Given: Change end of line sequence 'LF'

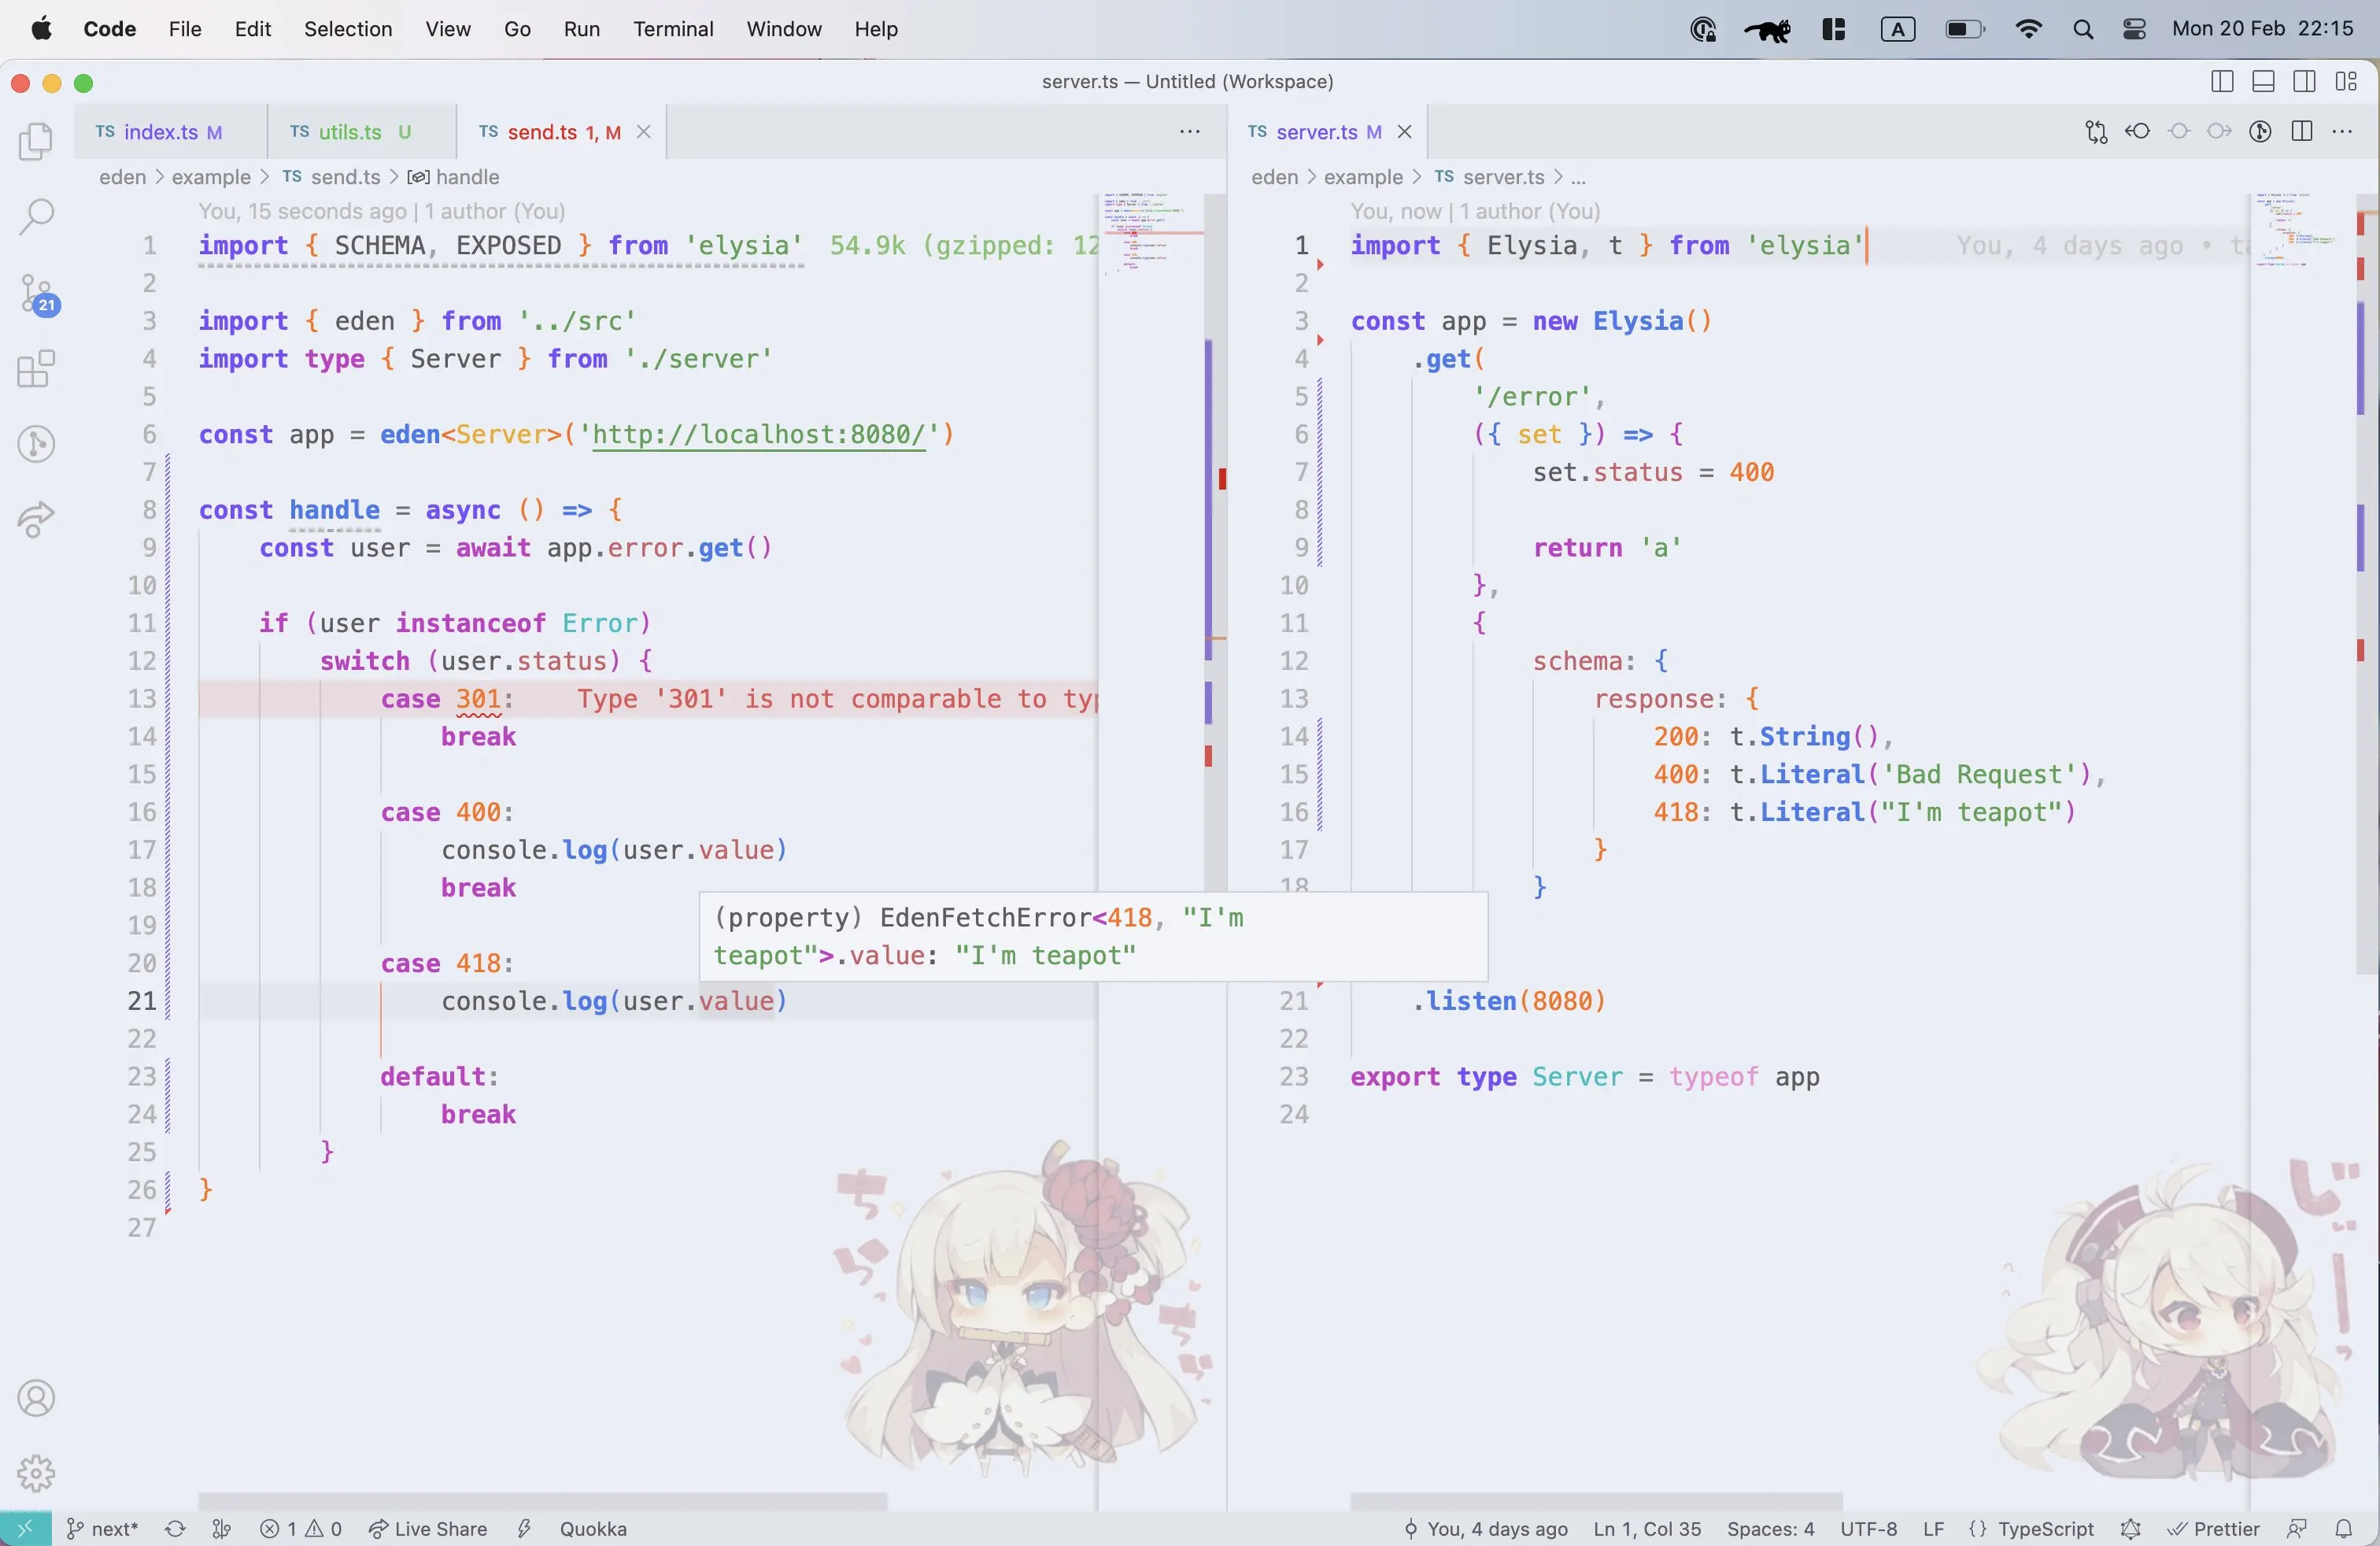Looking at the screenshot, I should click(x=1933, y=1529).
